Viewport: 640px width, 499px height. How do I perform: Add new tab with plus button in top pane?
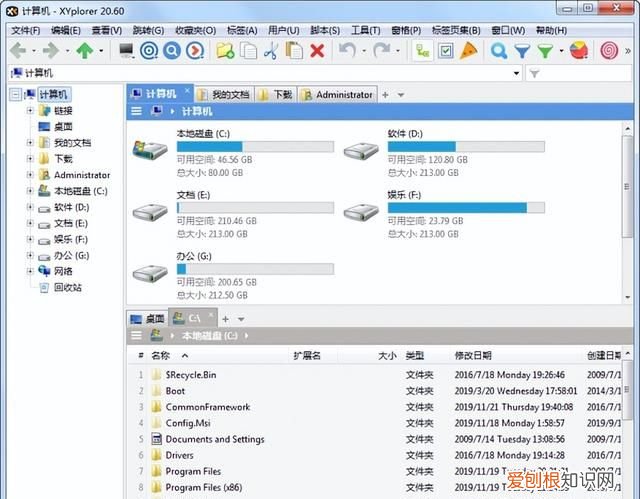tap(385, 95)
